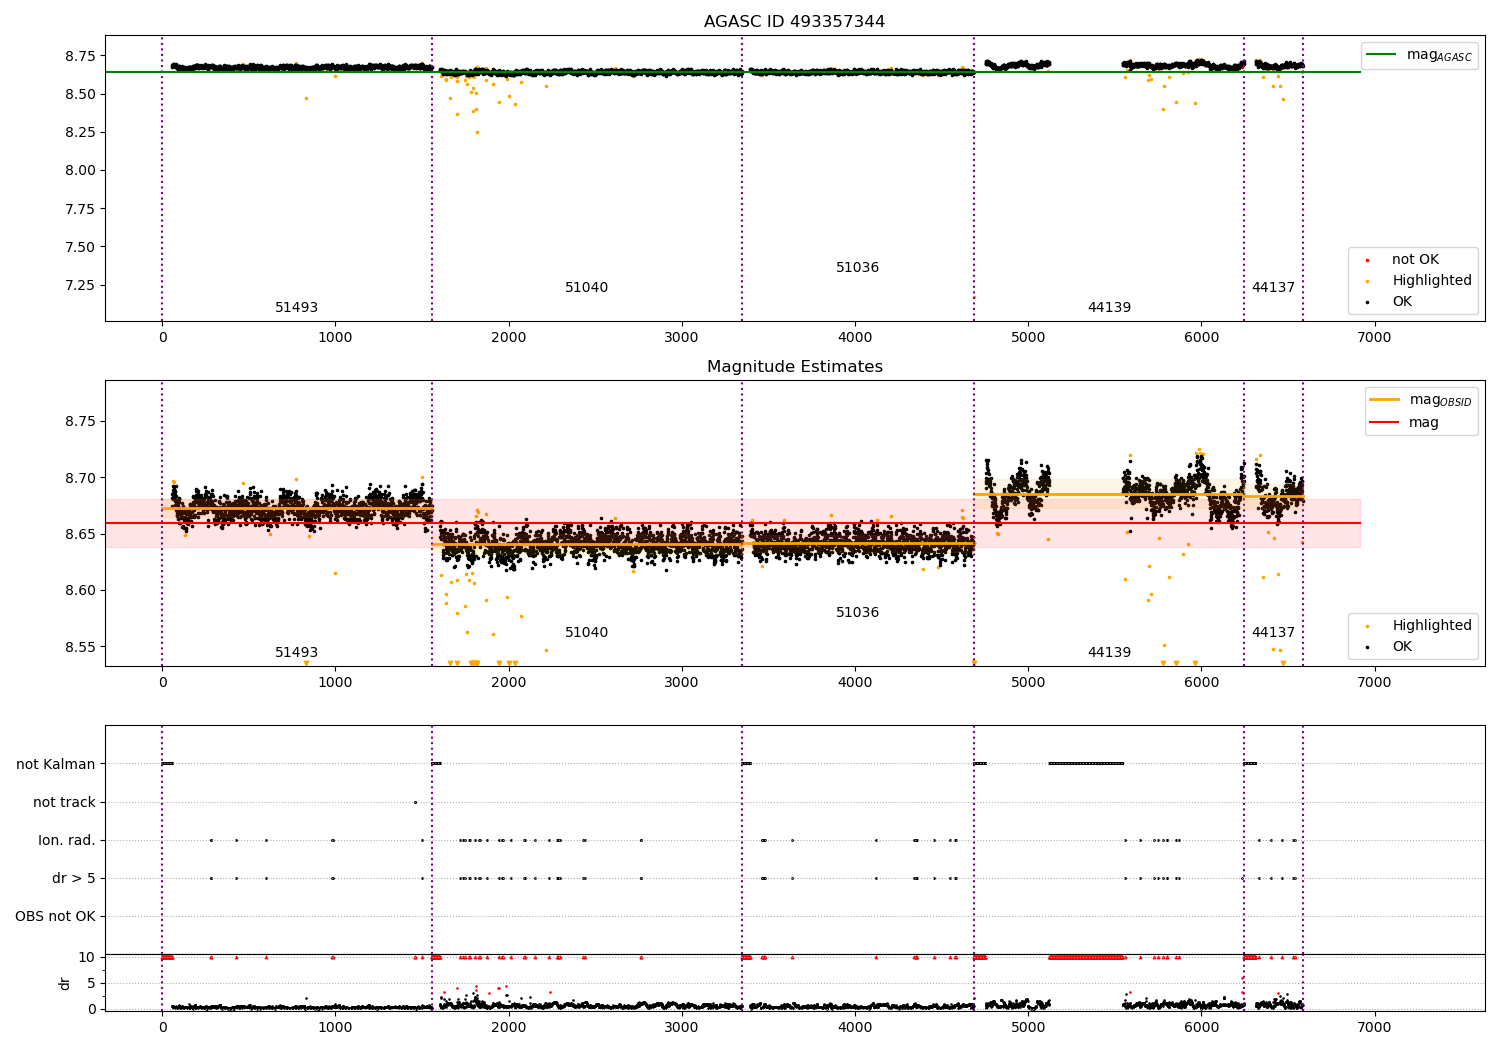The height and width of the screenshot is (1050, 1500).
Task: Click x-tick 3000 in bottom panel
Action: [681, 1028]
